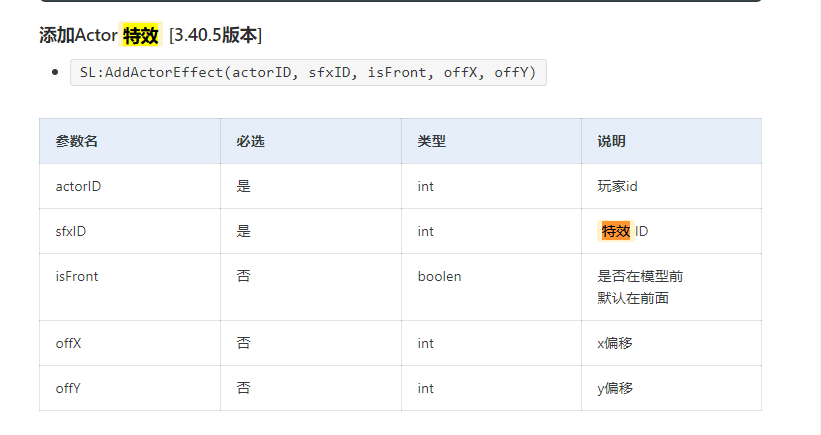
Task: Click the [3.40.5版本] version text in heading
Action: [216, 36]
